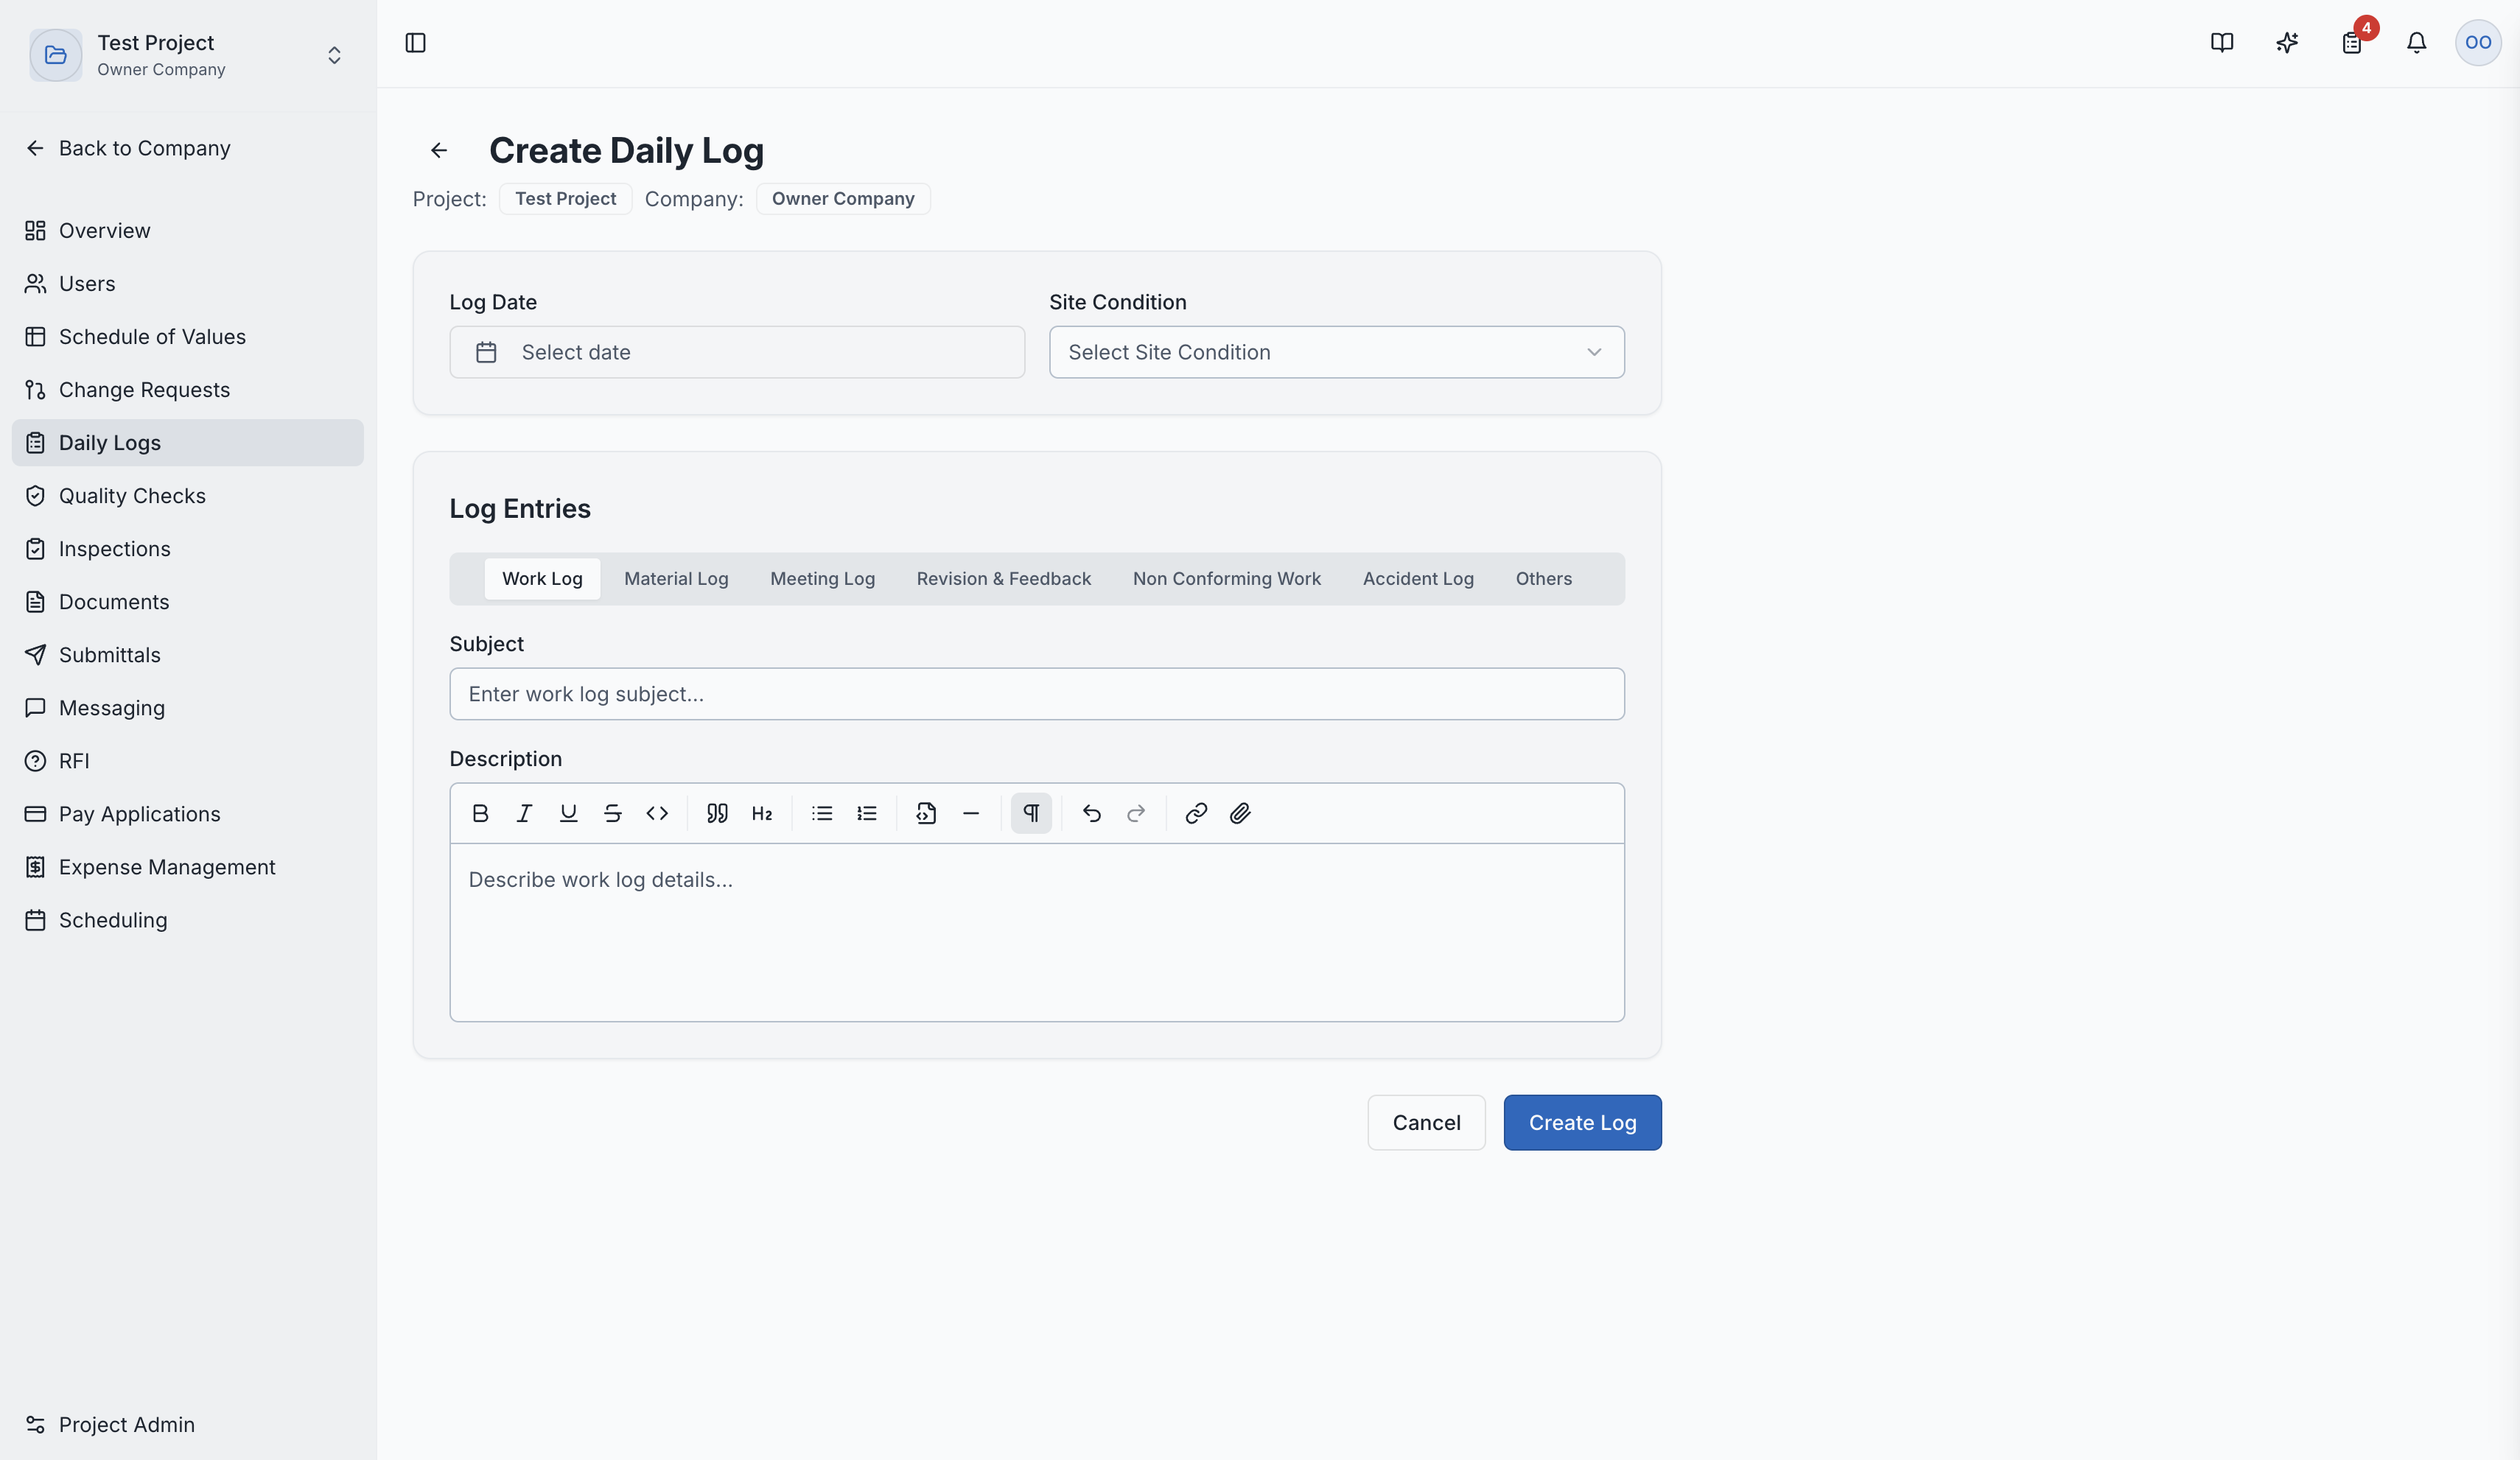Open RFI in the sidebar
Image resolution: width=2520 pixels, height=1460 pixels.
[x=187, y=761]
